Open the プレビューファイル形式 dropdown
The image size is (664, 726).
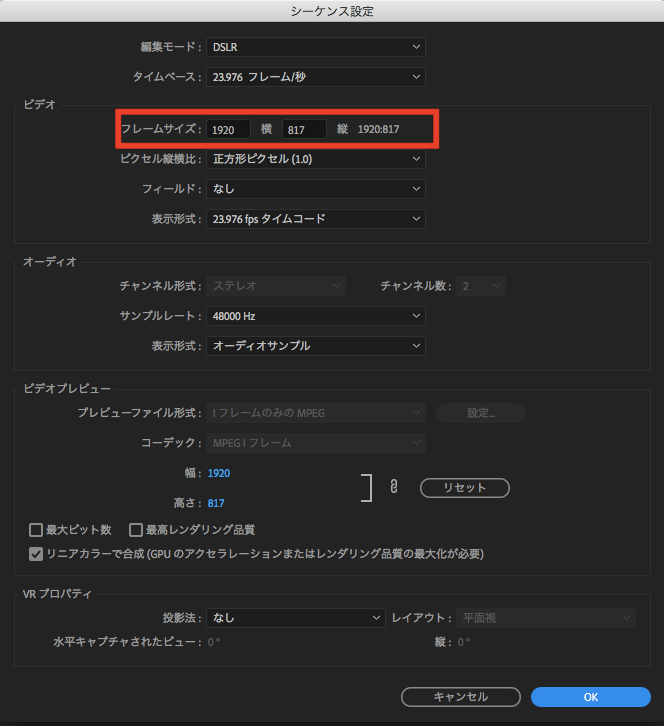point(316,413)
